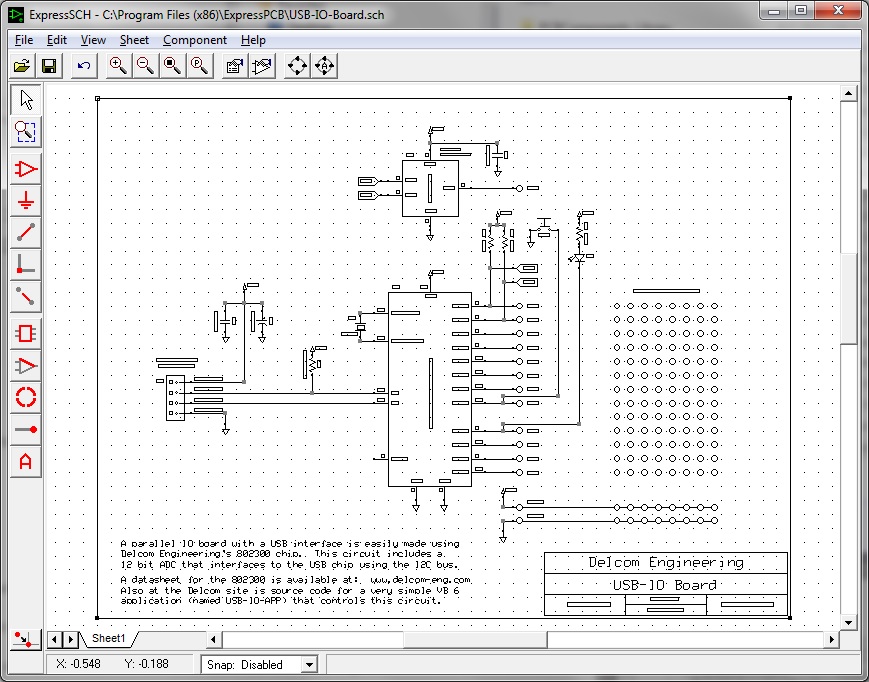
Task: Select the text placement tool
Action: (25, 463)
